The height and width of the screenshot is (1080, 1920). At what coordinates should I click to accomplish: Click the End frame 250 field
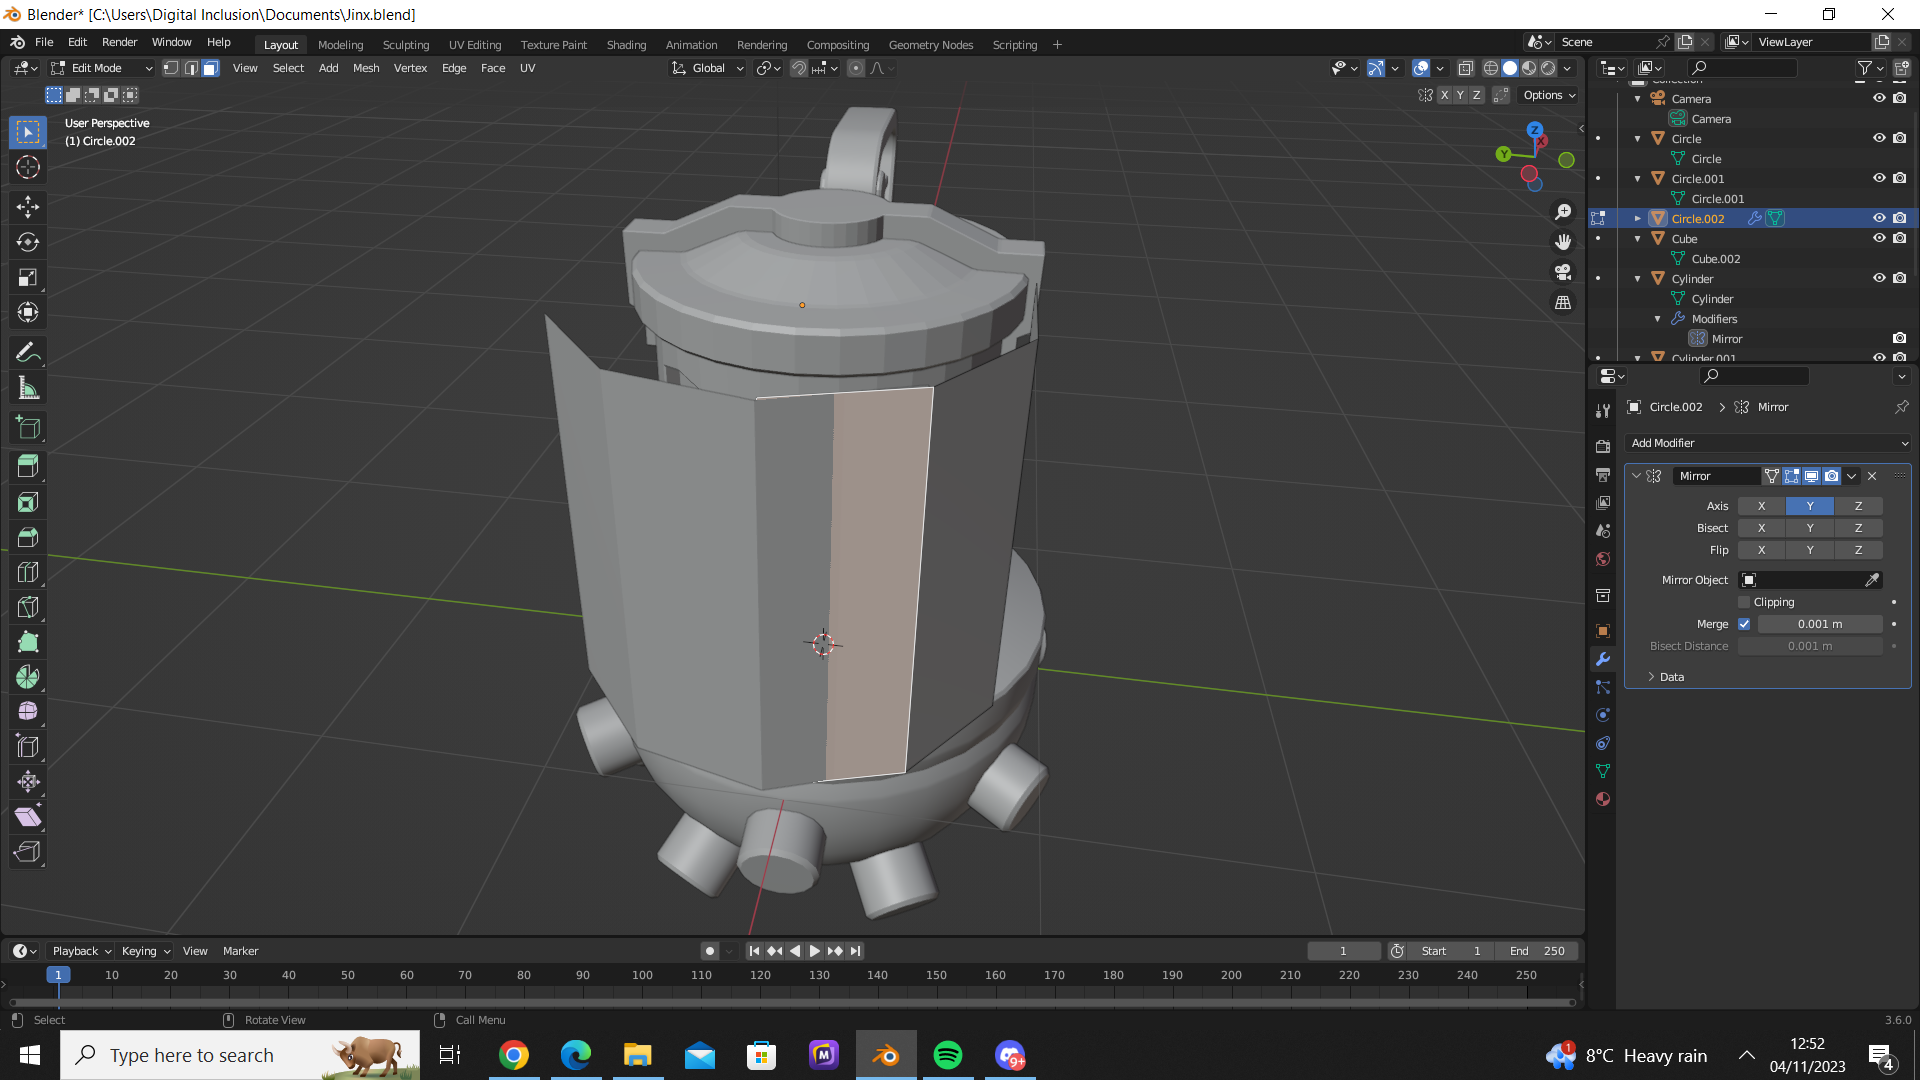[x=1538, y=951]
